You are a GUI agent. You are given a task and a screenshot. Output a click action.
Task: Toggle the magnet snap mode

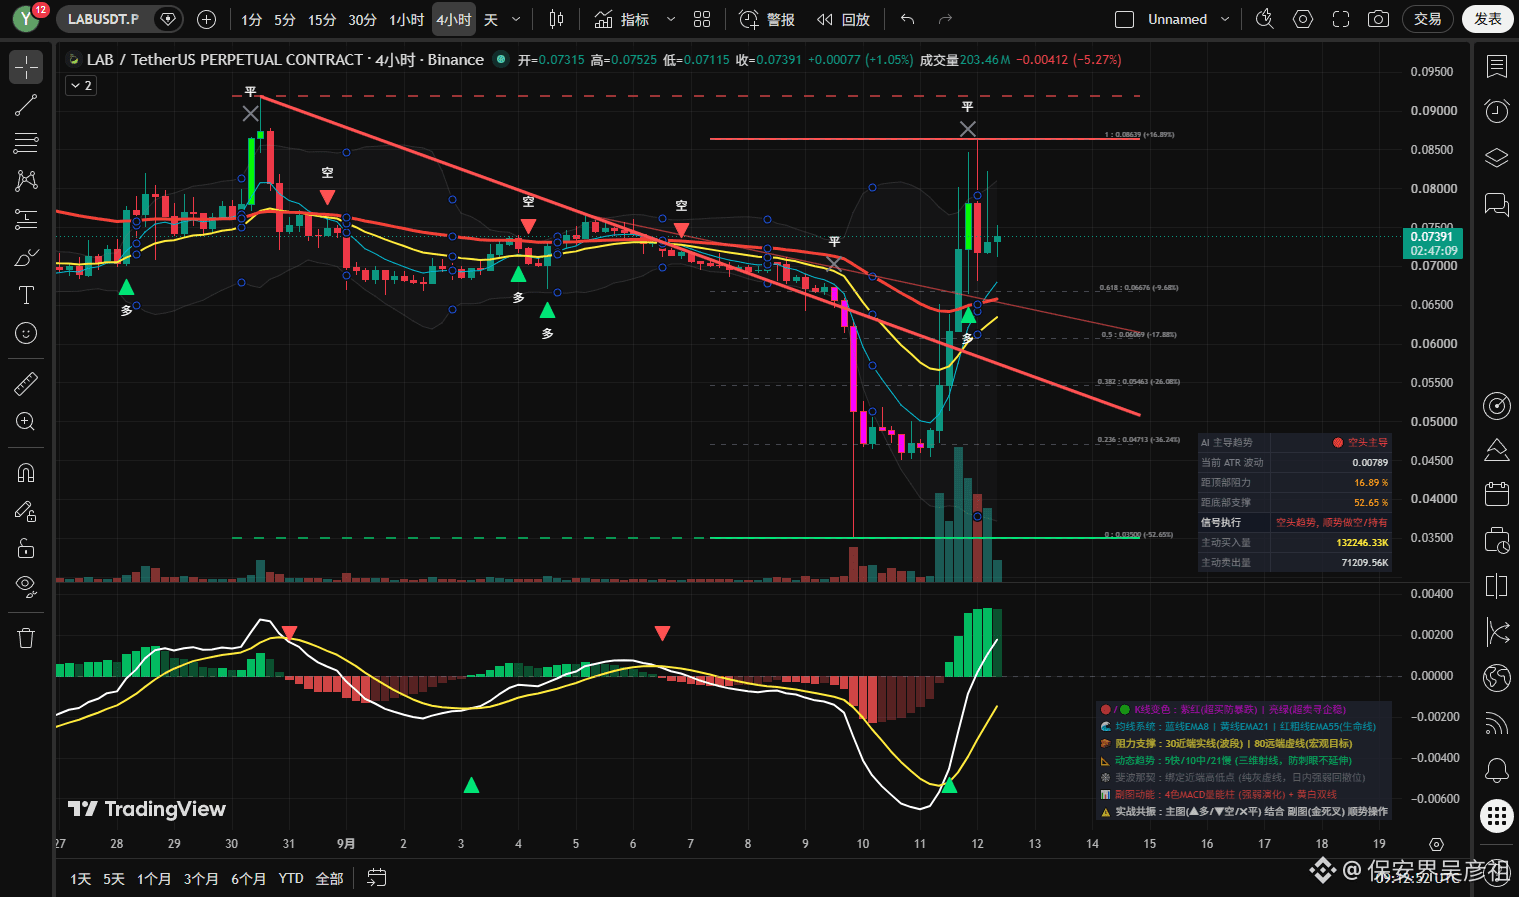pos(26,473)
